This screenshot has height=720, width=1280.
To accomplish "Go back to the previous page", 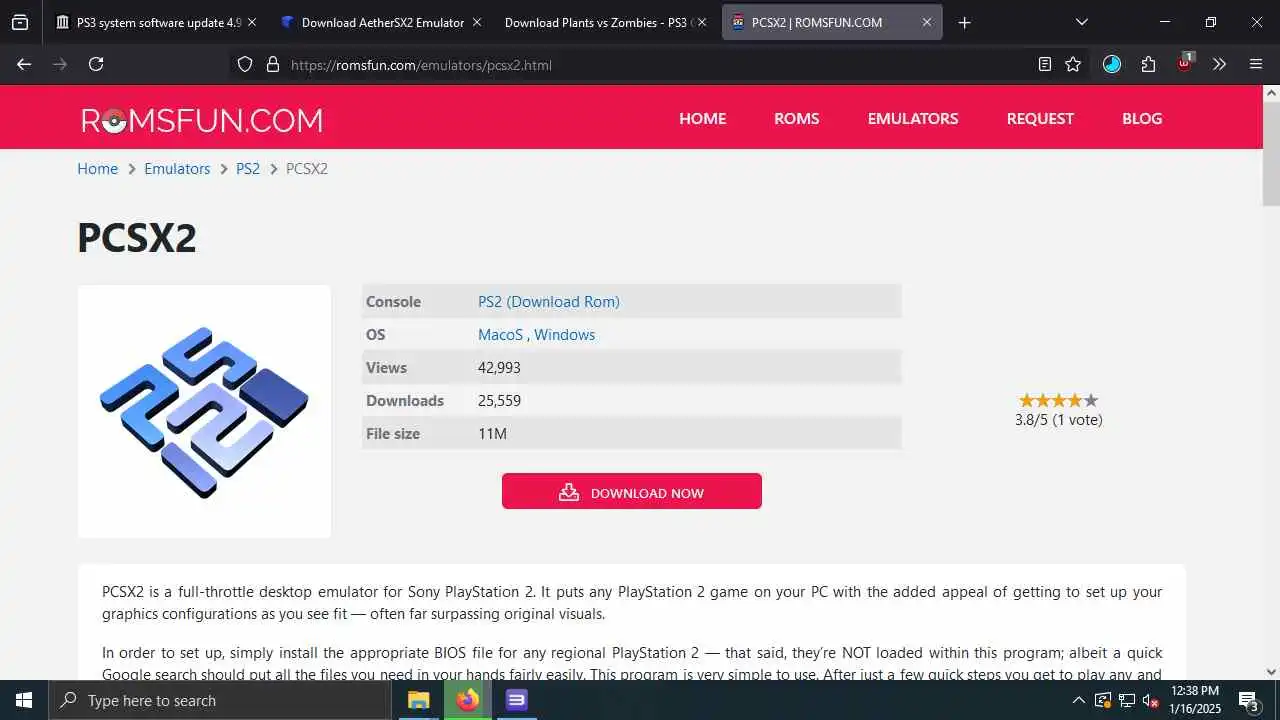I will (x=24, y=64).
